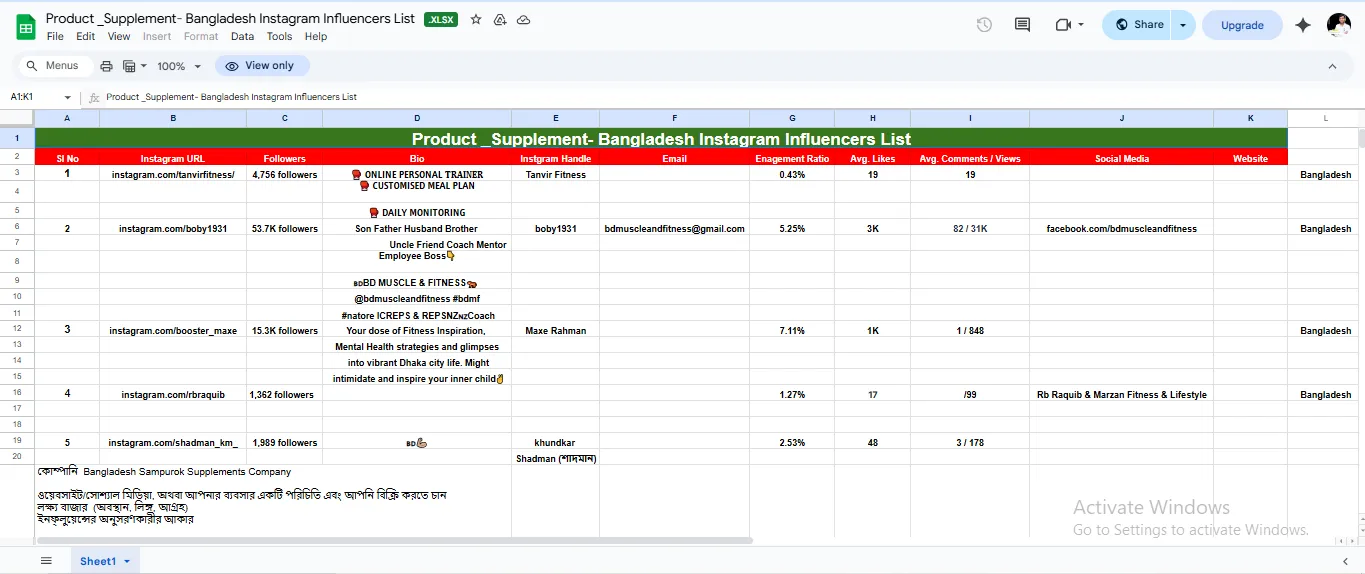Click the fx formula icon

pos(94,97)
